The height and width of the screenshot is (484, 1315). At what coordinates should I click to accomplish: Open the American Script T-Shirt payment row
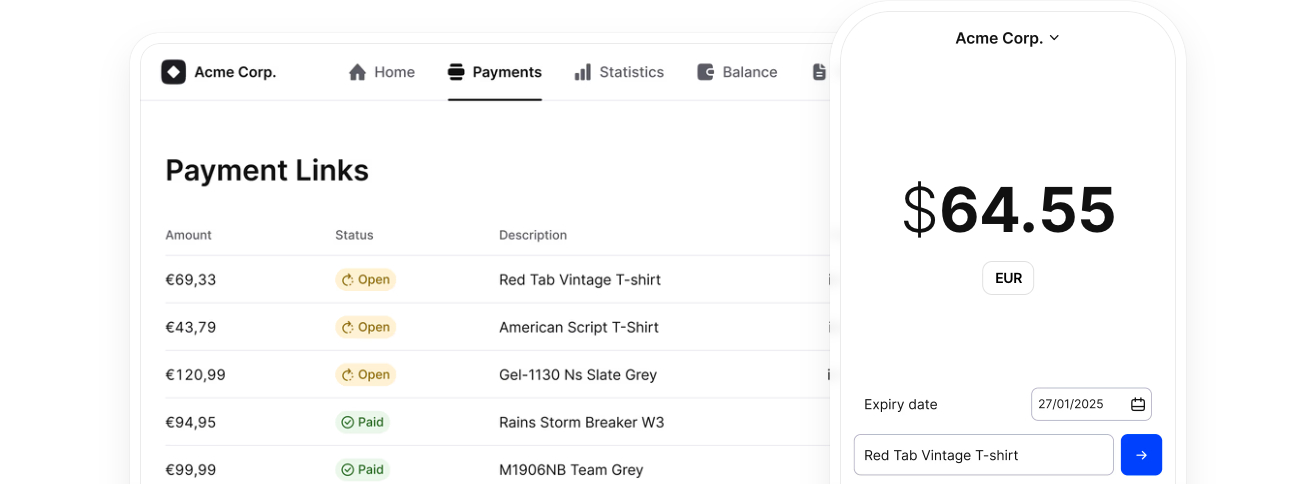[578, 327]
